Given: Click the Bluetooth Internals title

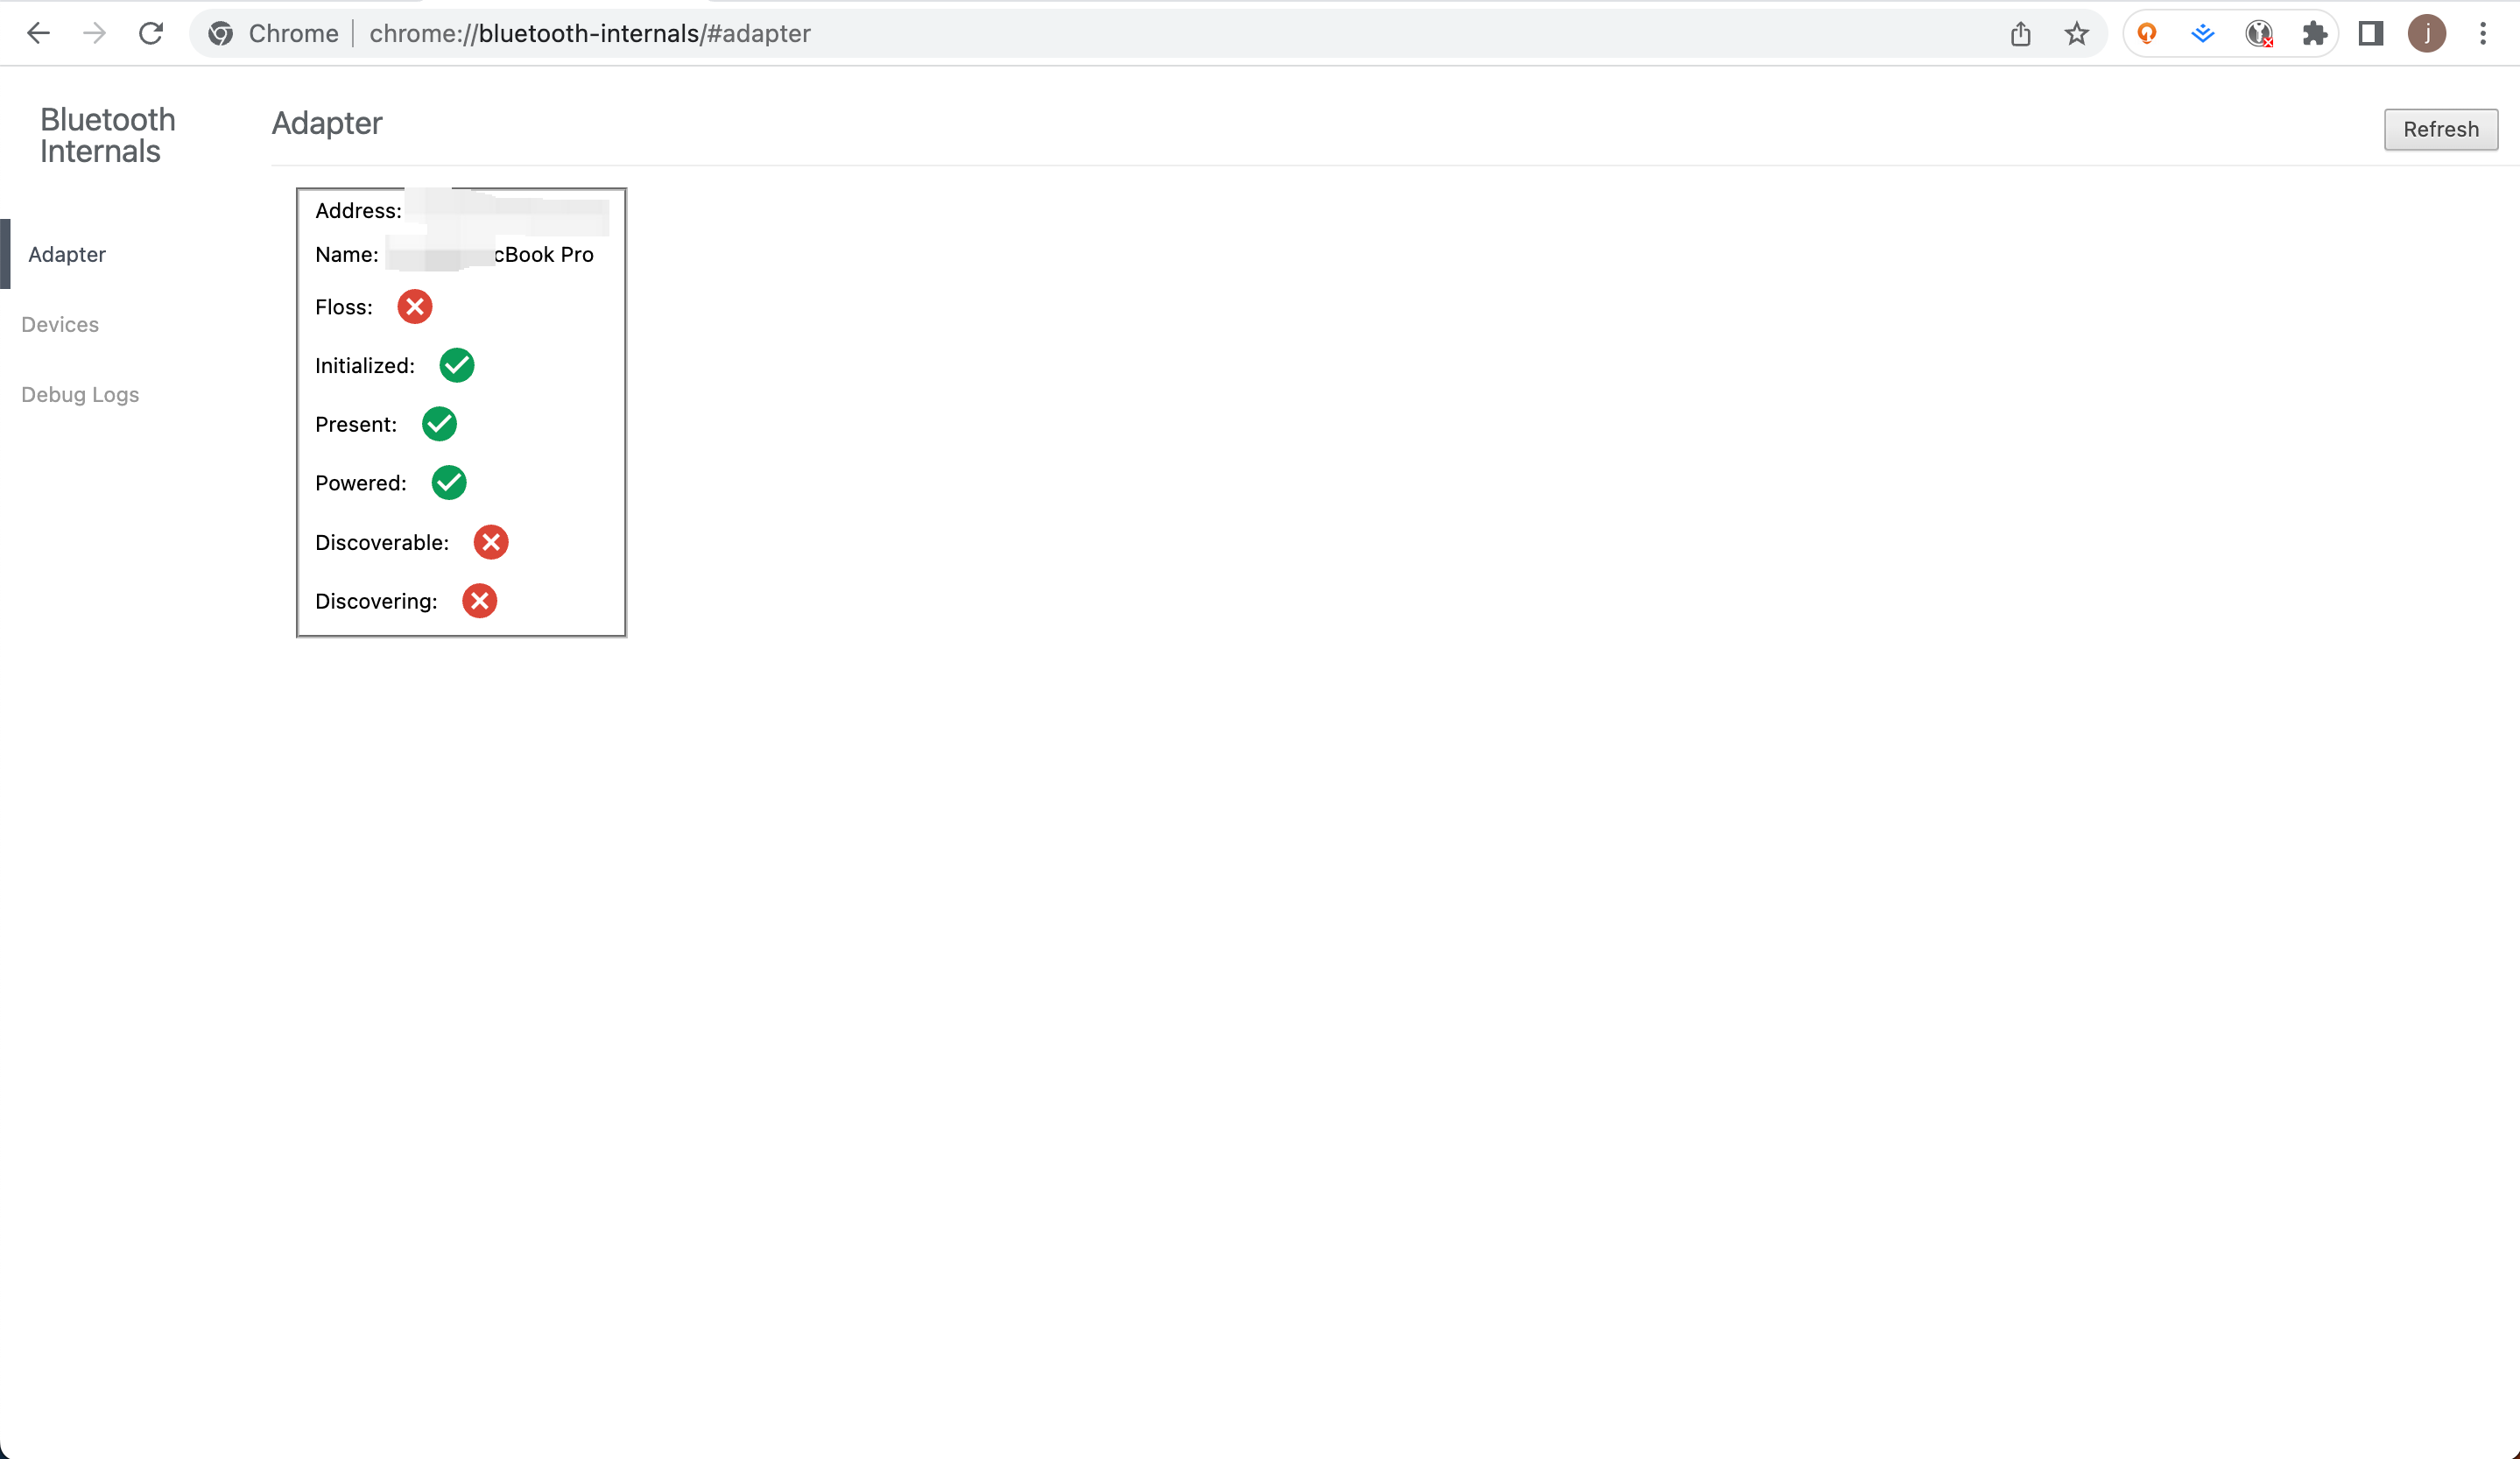Looking at the screenshot, I should click(108, 135).
